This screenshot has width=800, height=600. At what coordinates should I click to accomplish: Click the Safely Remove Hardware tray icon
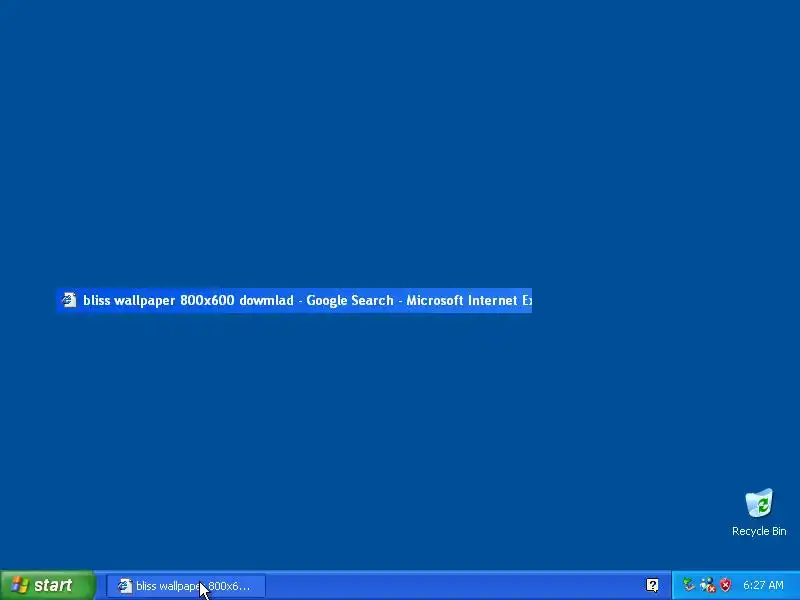click(x=689, y=585)
